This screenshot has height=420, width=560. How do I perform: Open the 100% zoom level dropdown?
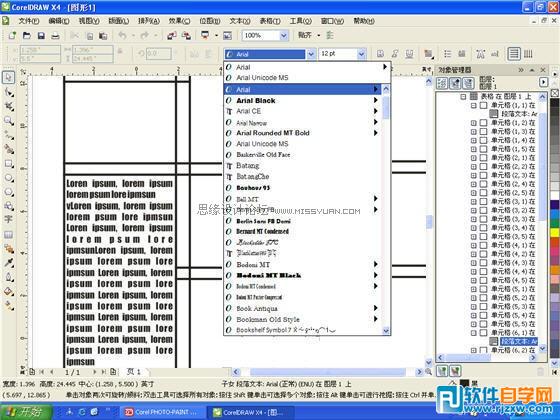click(x=284, y=35)
